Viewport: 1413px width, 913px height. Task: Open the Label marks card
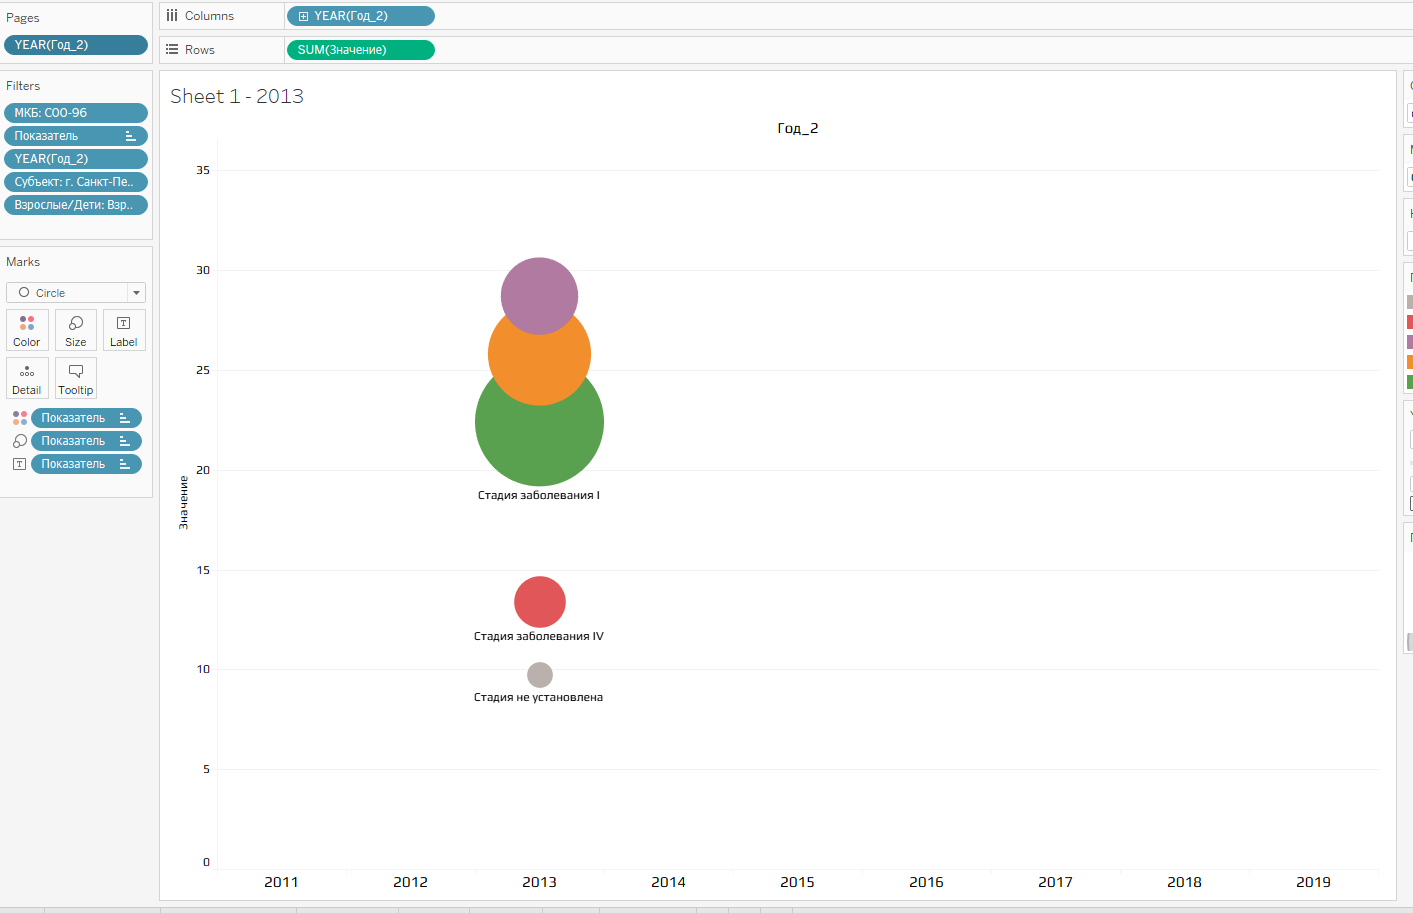[x=124, y=330]
